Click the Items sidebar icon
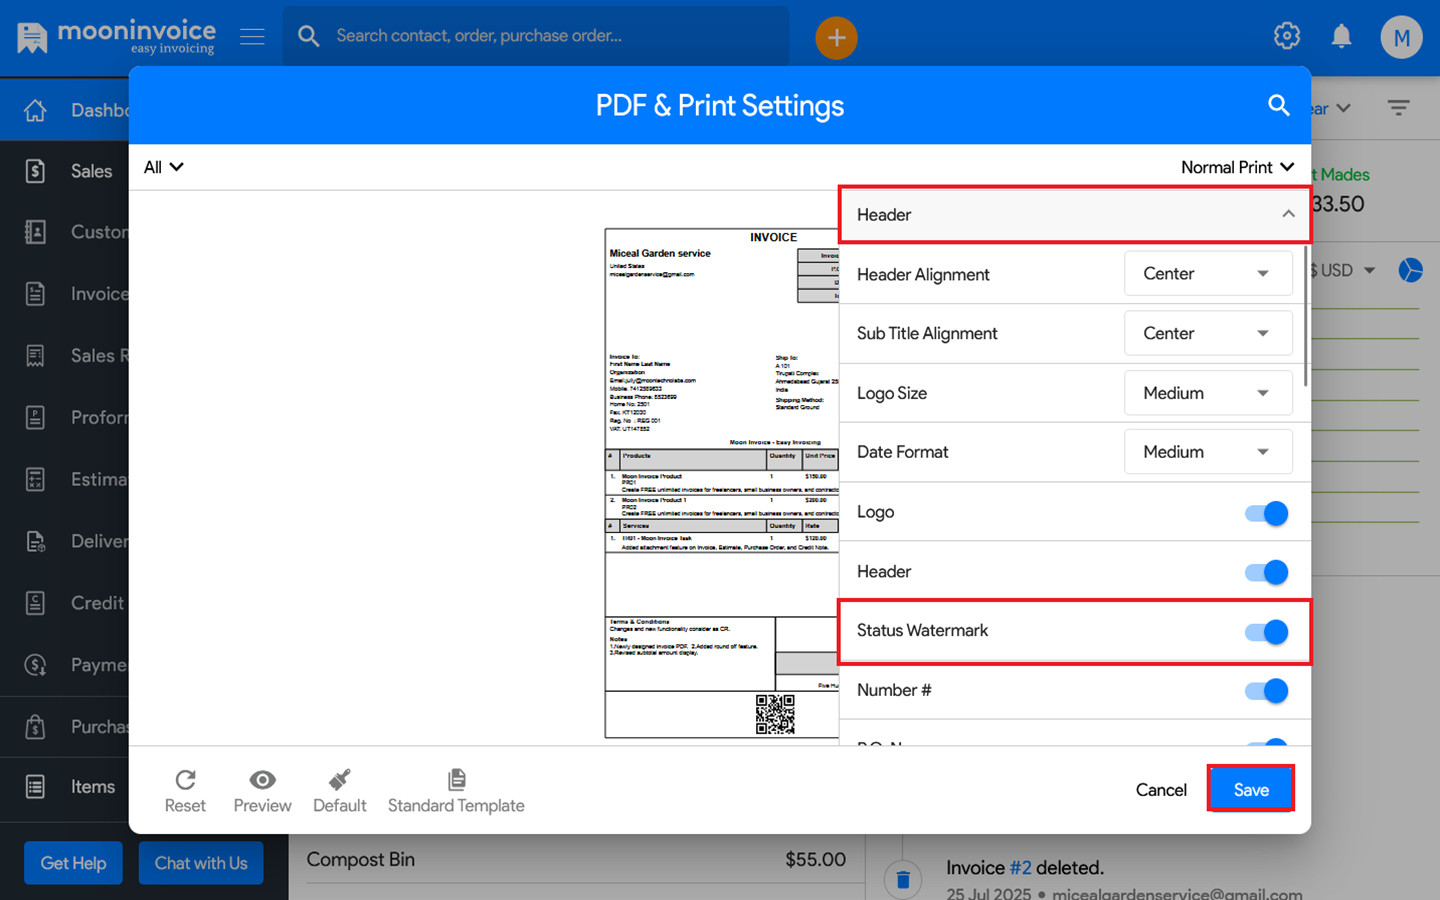This screenshot has height=900, width=1440. coord(35,787)
